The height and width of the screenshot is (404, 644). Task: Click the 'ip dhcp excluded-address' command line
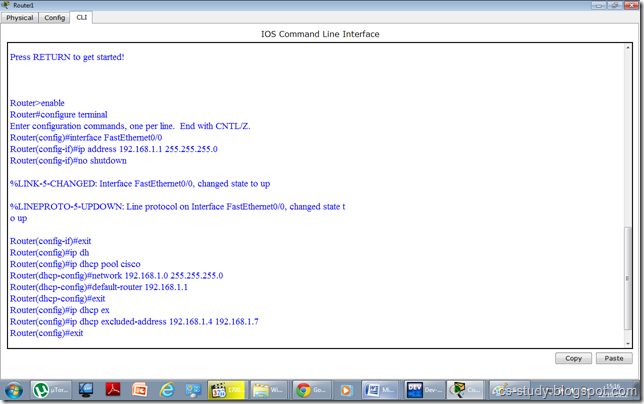[134, 321]
